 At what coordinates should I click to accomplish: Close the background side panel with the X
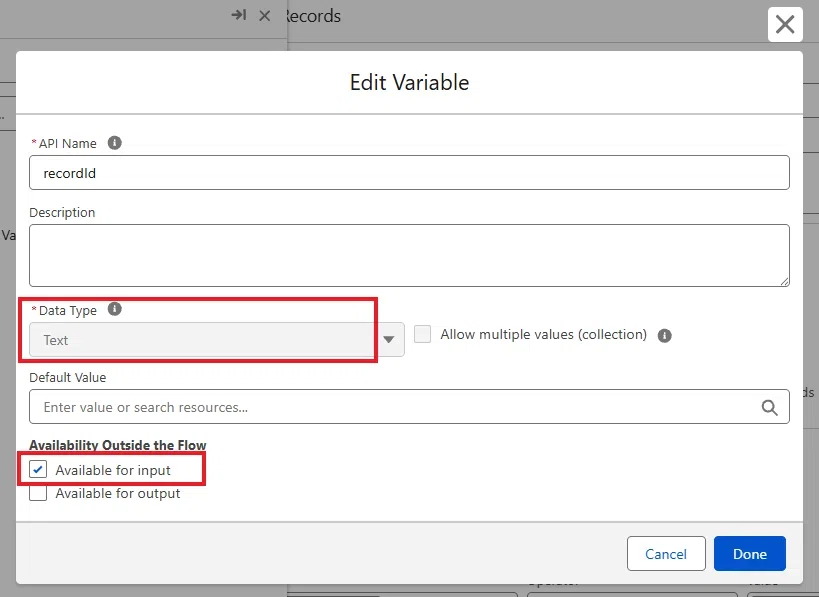pos(265,16)
